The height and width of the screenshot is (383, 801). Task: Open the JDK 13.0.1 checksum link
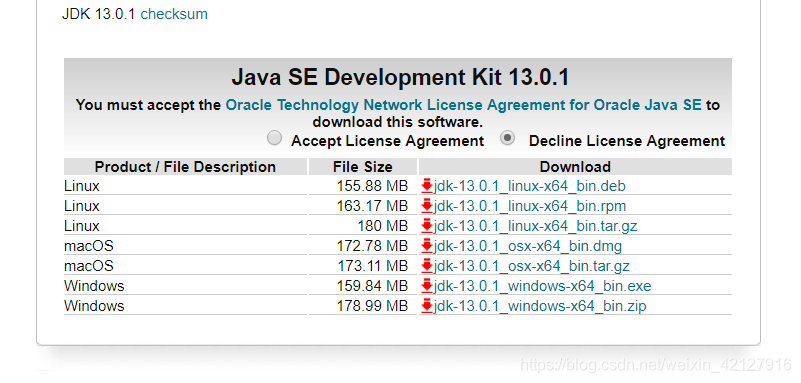click(x=174, y=14)
